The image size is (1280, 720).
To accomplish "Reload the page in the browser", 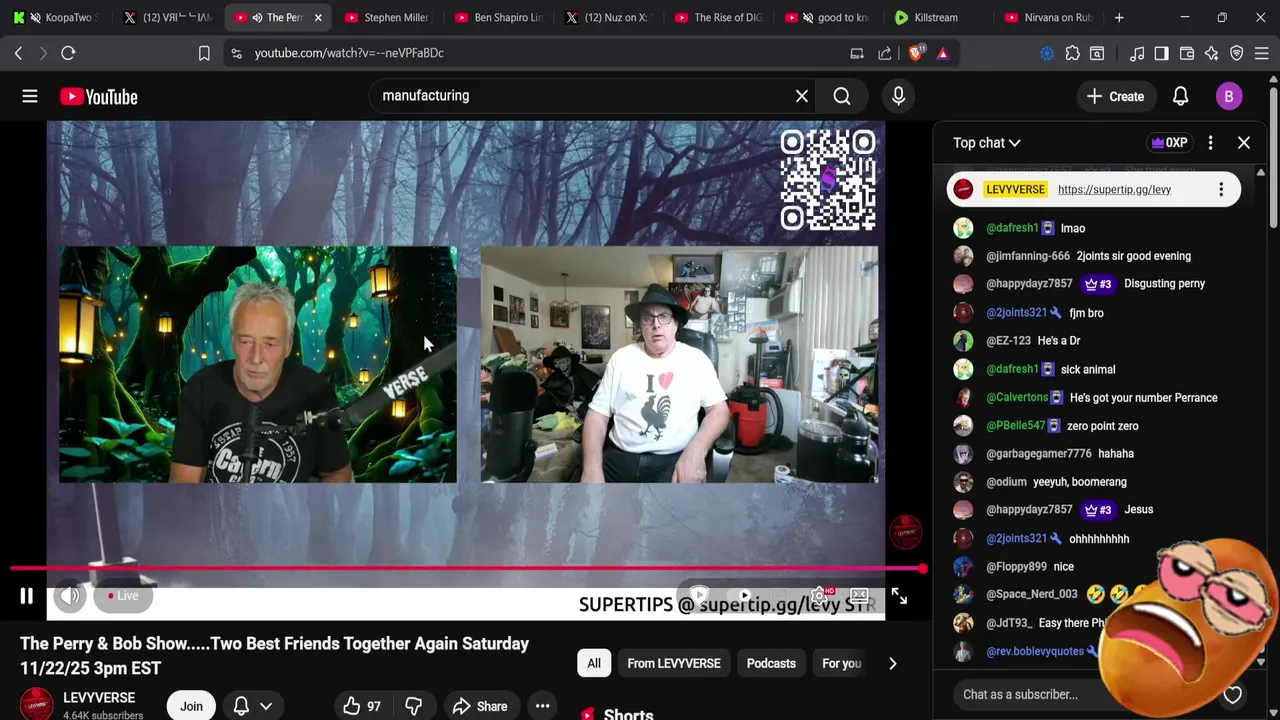I will point(68,53).
